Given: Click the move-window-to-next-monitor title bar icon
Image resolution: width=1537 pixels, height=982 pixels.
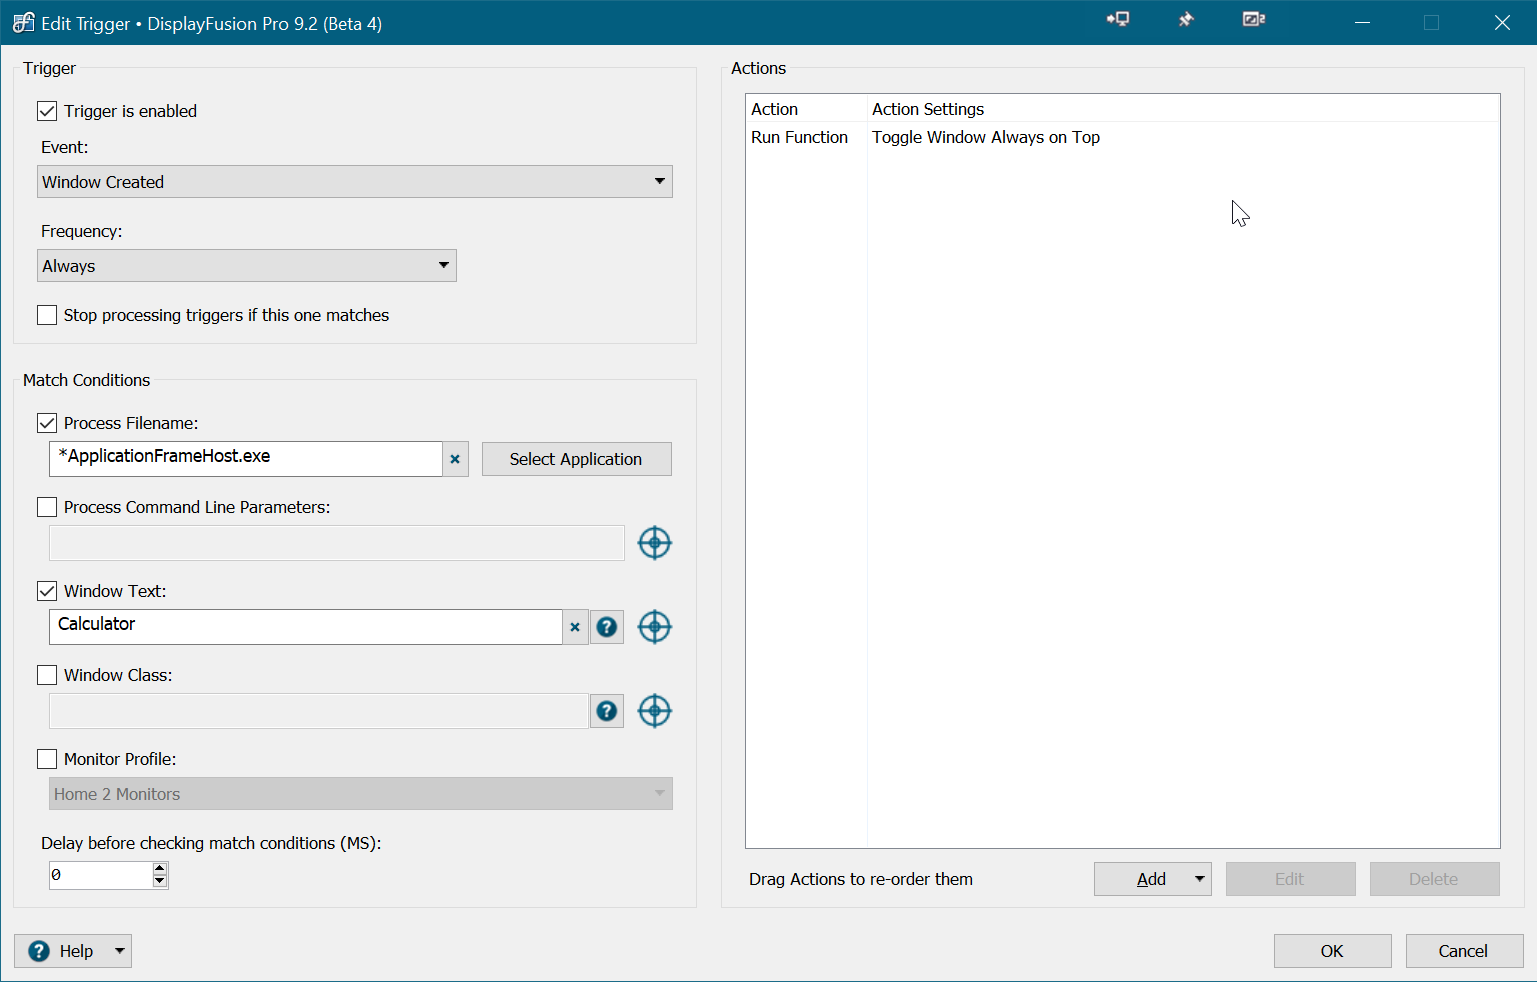Looking at the screenshot, I should [1118, 20].
